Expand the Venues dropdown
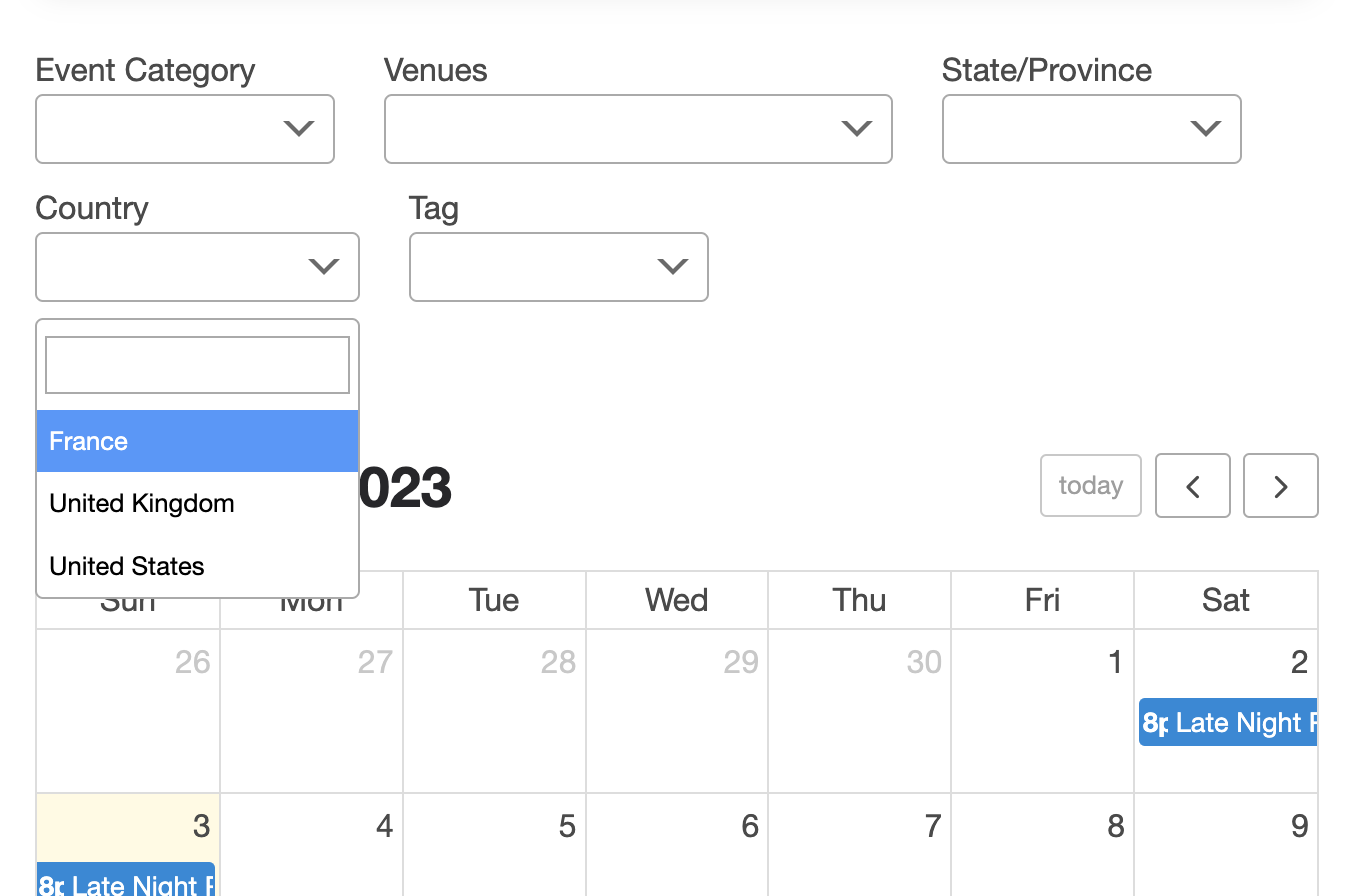This screenshot has height=896, width=1352. tap(638, 129)
